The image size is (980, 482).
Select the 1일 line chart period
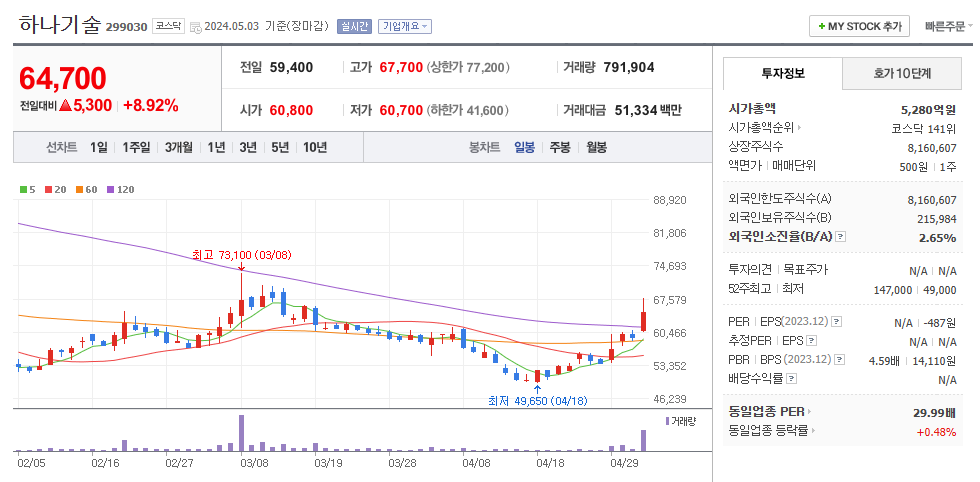99,148
